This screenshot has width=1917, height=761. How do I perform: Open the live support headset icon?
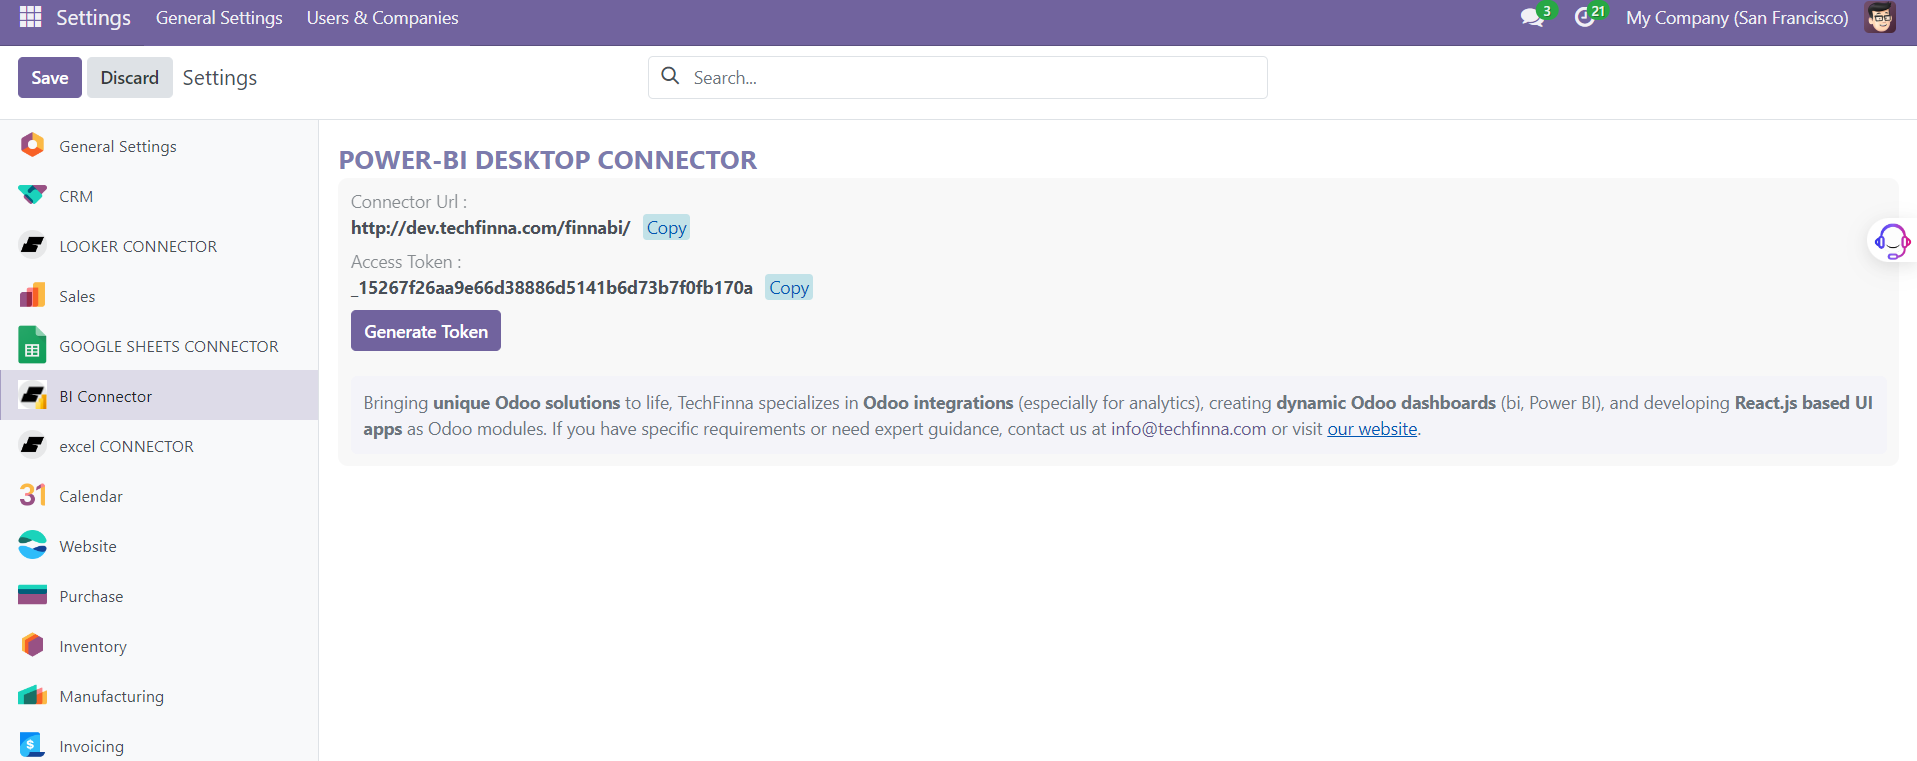tap(1891, 241)
